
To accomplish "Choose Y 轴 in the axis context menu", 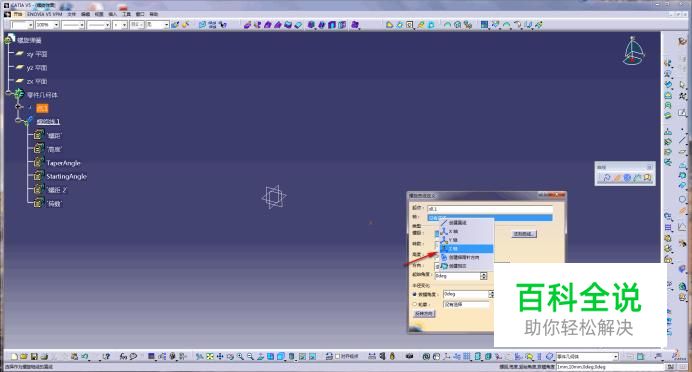I will click(466, 240).
